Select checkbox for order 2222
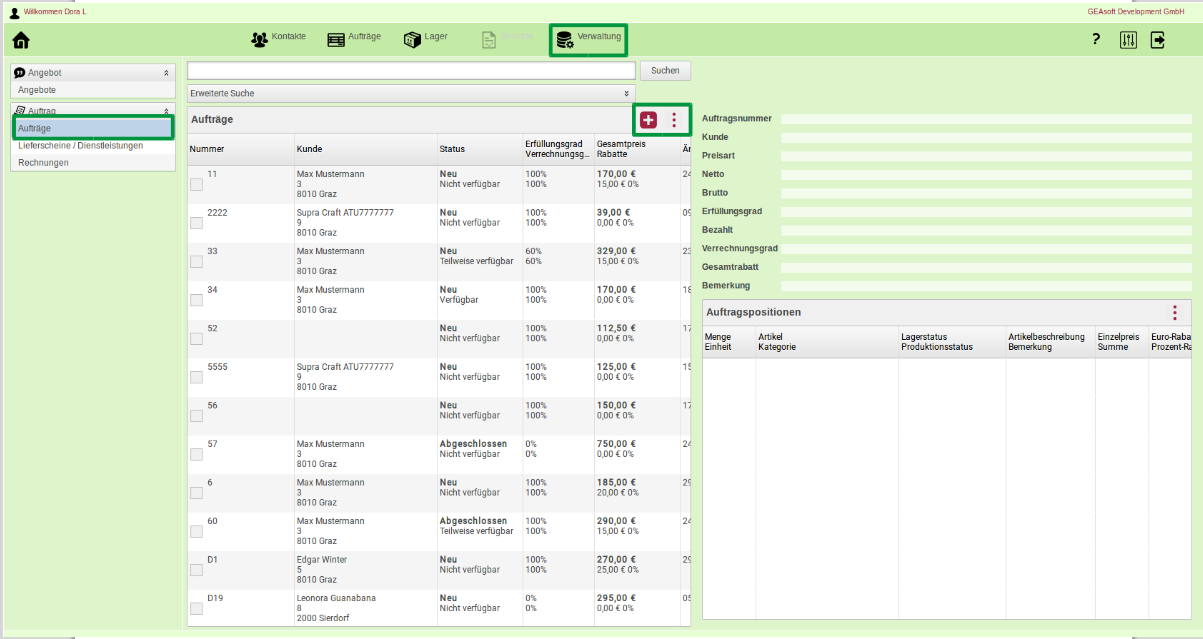Image resolution: width=1203 pixels, height=639 pixels. point(197,223)
